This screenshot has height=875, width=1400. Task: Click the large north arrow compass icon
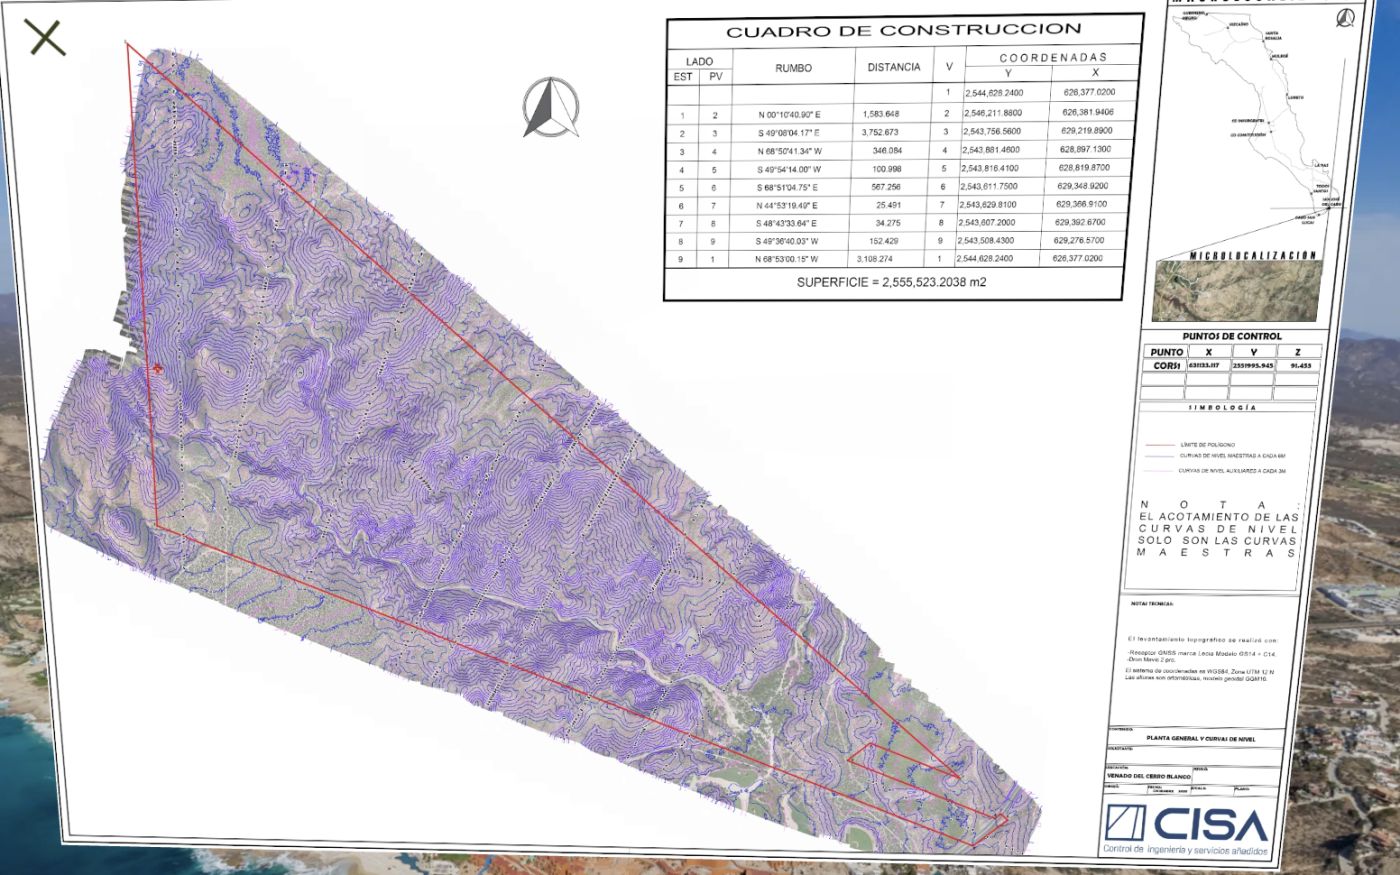[550, 107]
